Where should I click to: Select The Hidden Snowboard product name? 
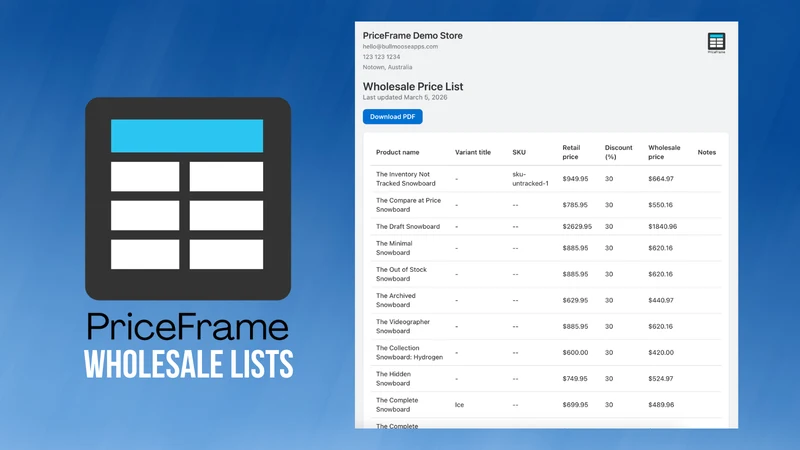393,379
